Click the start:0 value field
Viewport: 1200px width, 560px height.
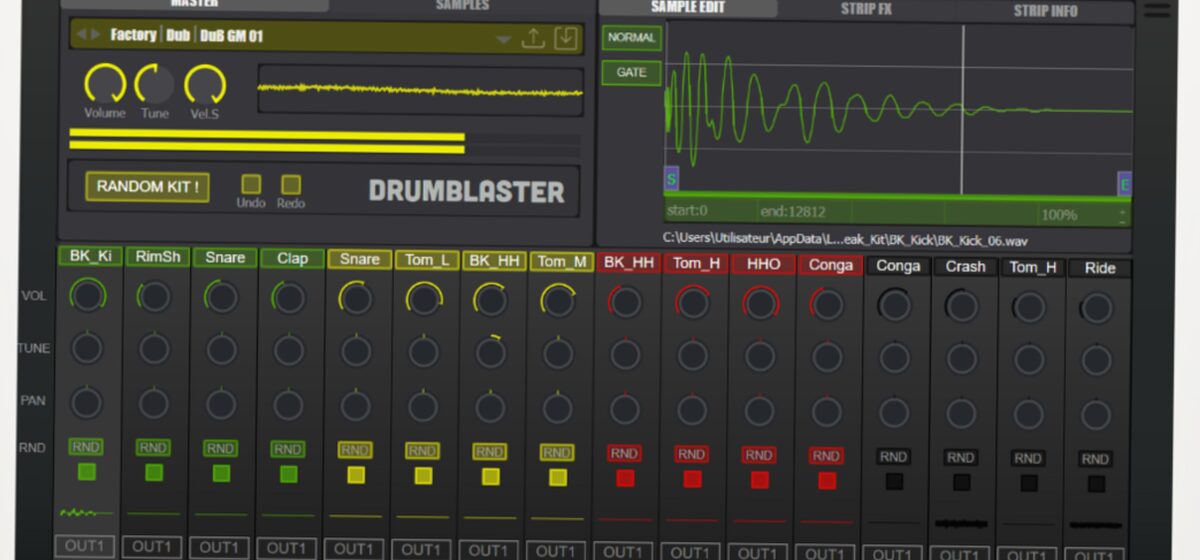687,211
